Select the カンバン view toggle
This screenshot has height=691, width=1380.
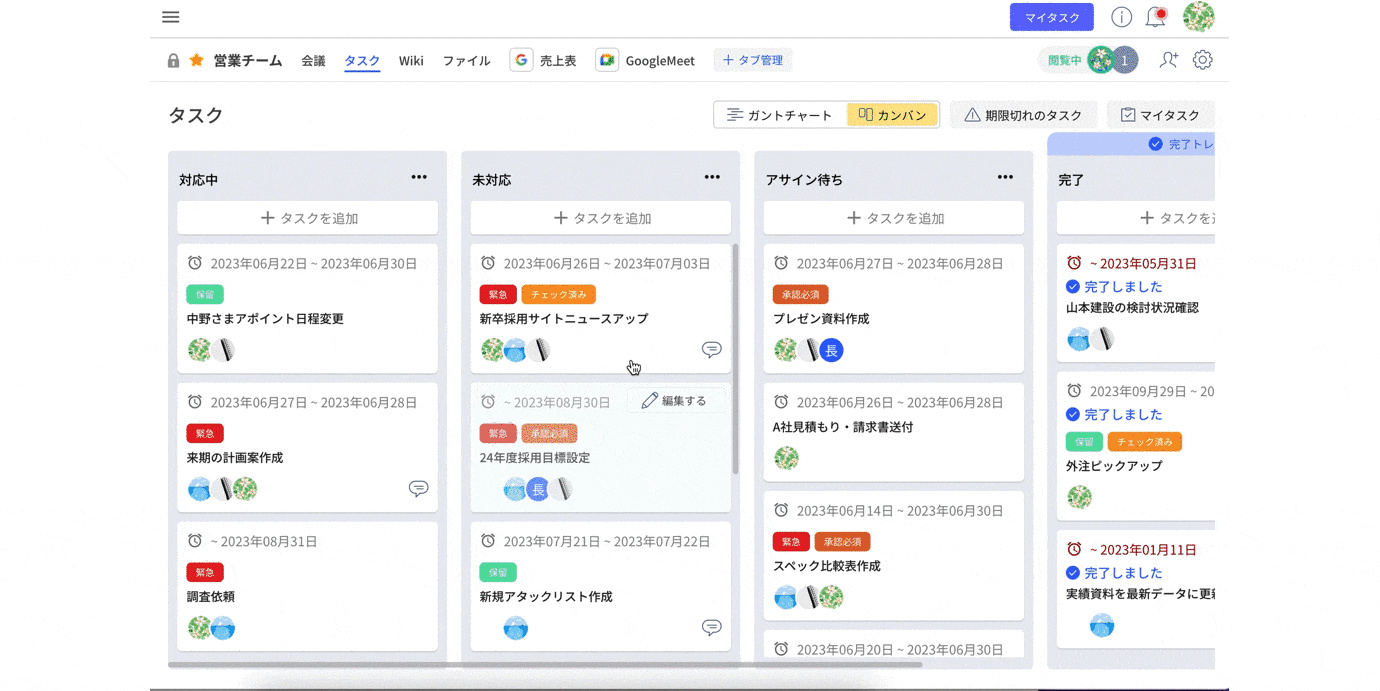(x=892, y=115)
